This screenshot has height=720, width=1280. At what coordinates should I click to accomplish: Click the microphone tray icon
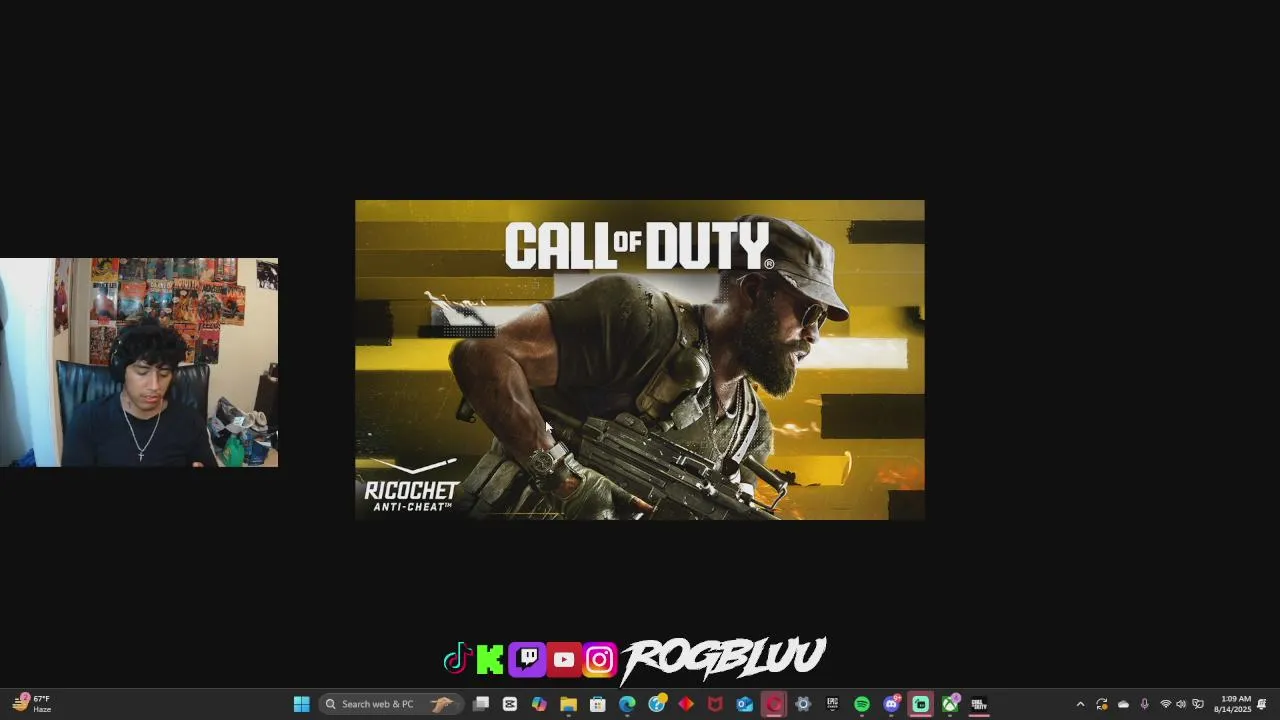pyautogui.click(x=1144, y=704)
